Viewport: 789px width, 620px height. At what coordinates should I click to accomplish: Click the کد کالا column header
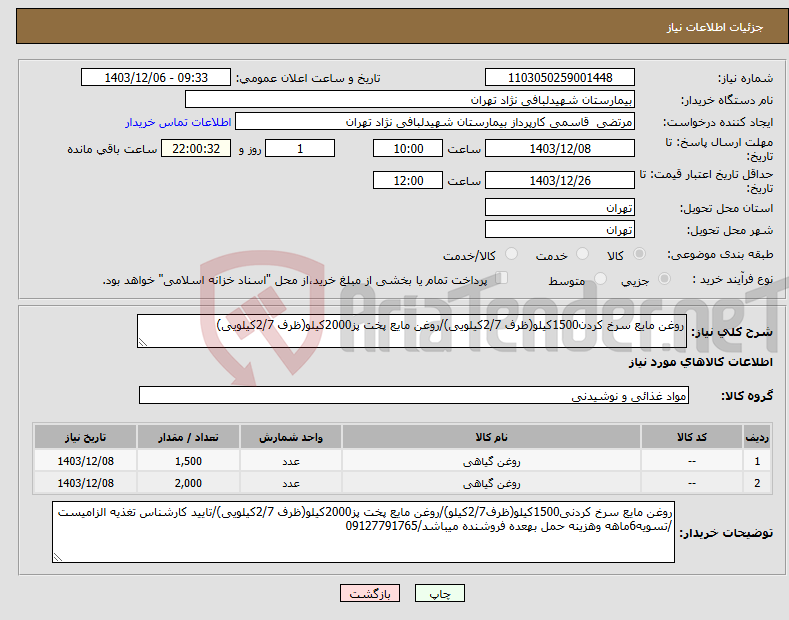tap(692, 437)
